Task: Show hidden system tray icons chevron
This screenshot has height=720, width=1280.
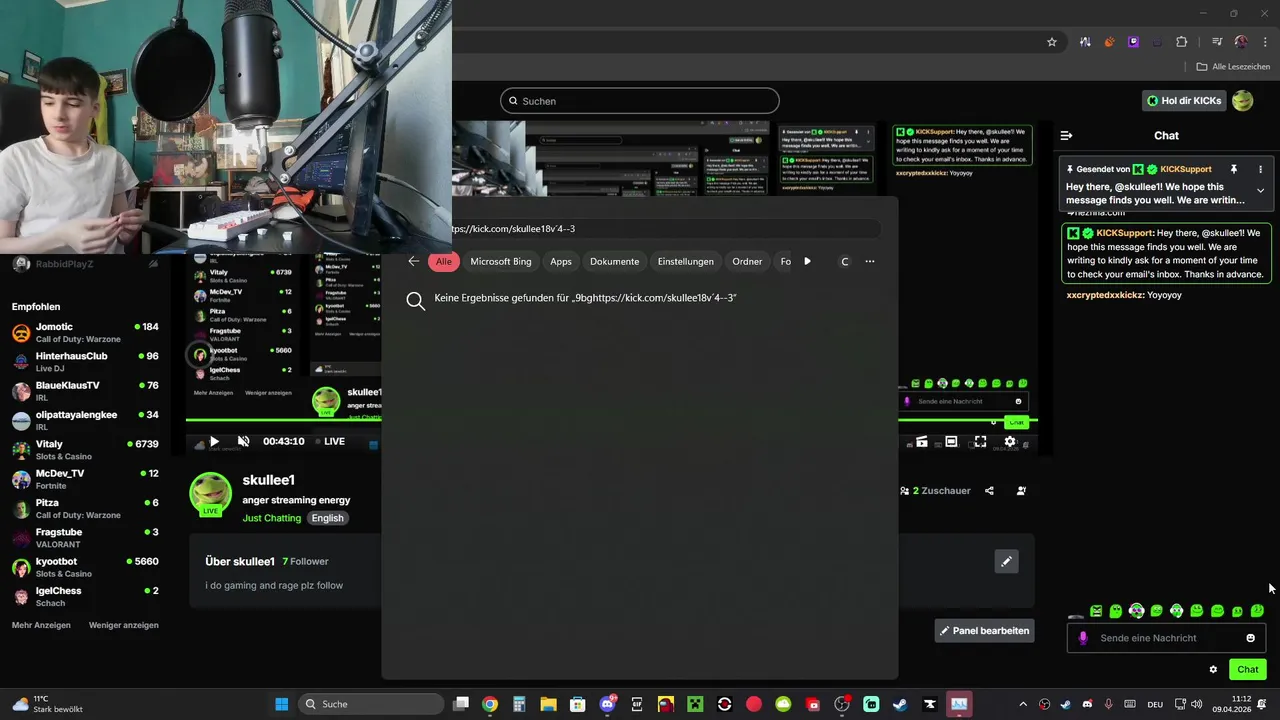Action: (1022, 704)
